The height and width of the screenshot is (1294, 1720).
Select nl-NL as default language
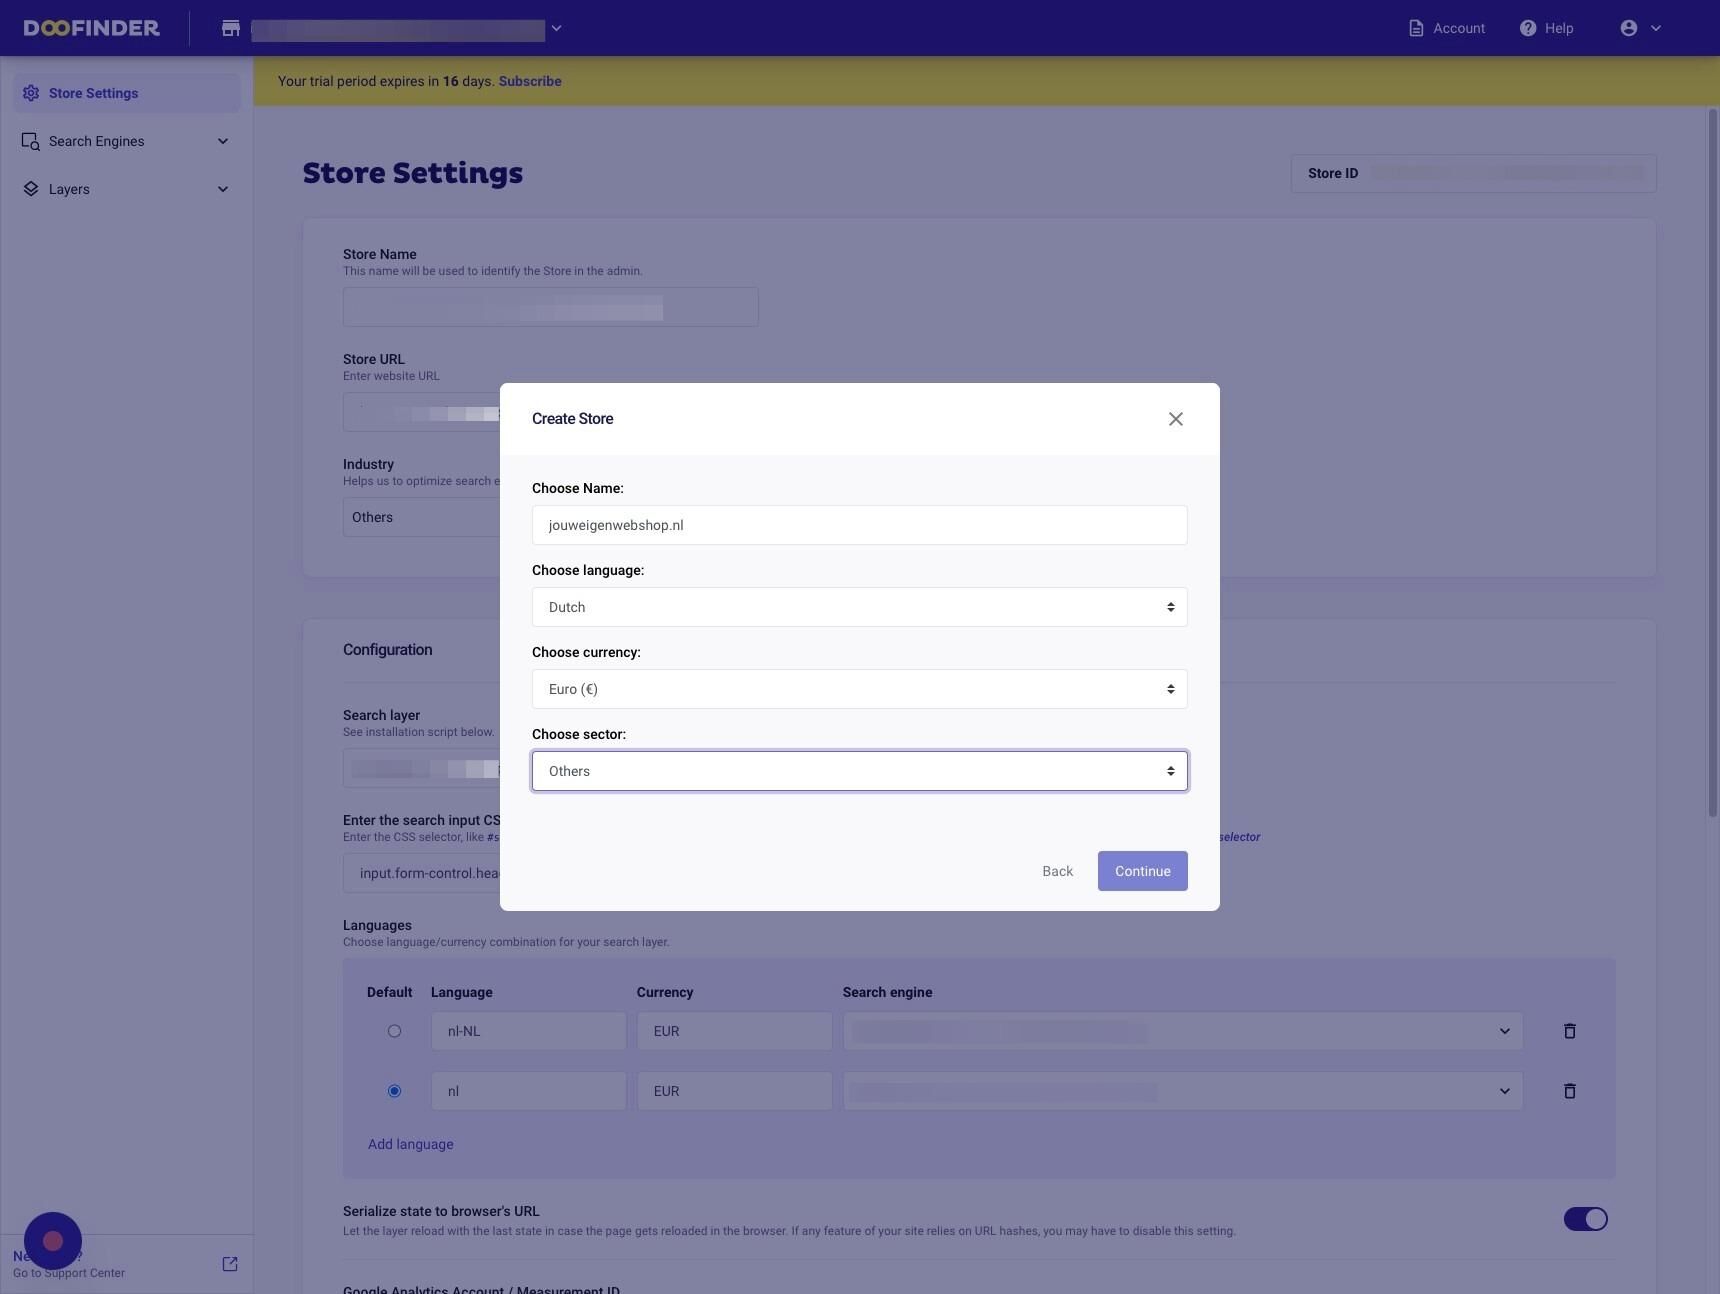[x=394, y=1031]
